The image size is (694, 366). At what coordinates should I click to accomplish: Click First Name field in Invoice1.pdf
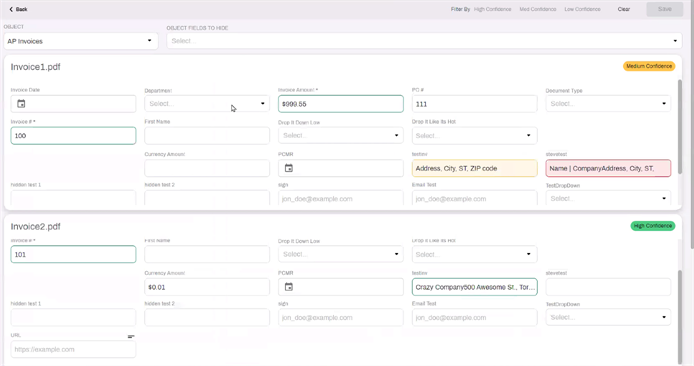coord(207,135)
